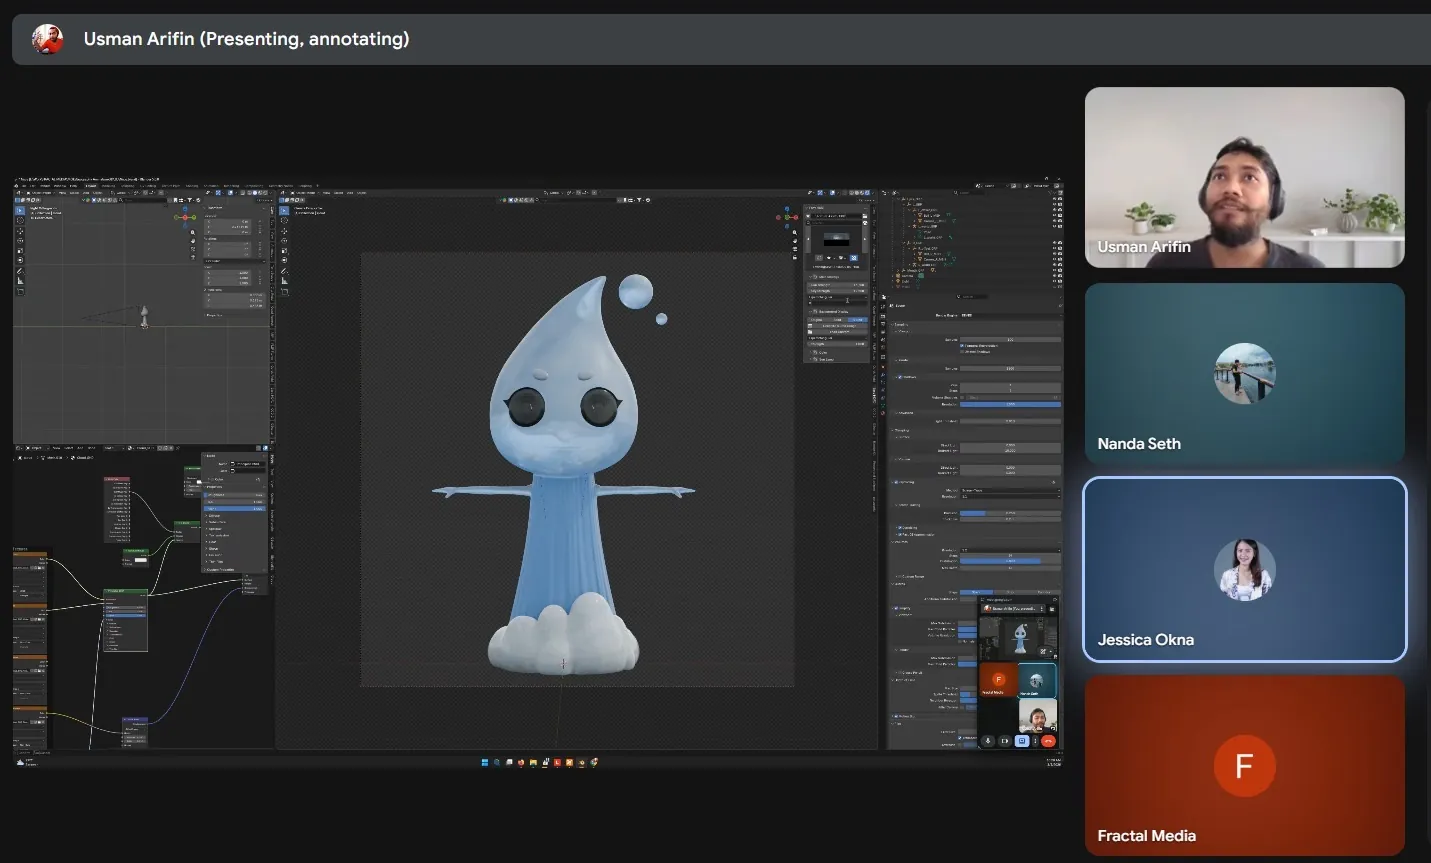Select the Scale tool in left viewport
This screenshot has width=1431, height=863.
(x=20, y=251)
